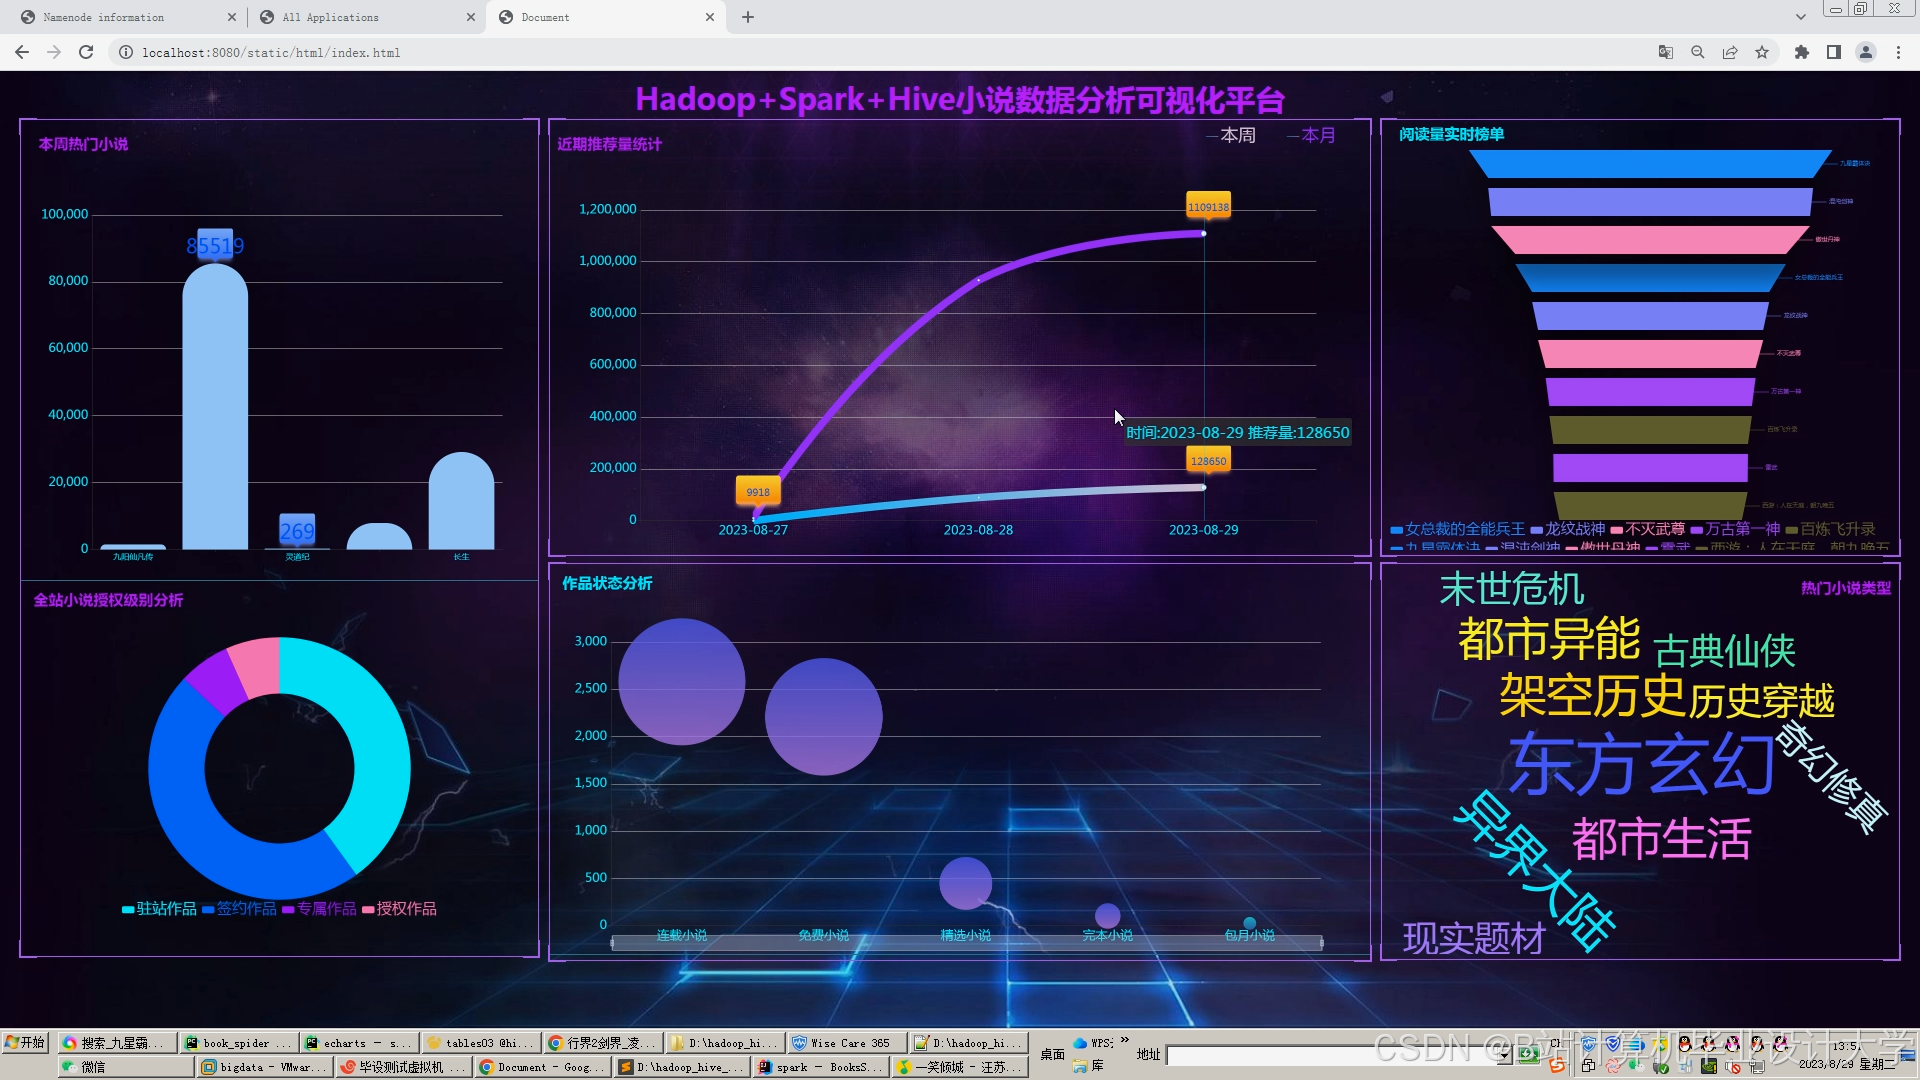Toggle the 本月 legend item
1920x1080 pixels.
pyautogui.click(x=1311, y=135)
